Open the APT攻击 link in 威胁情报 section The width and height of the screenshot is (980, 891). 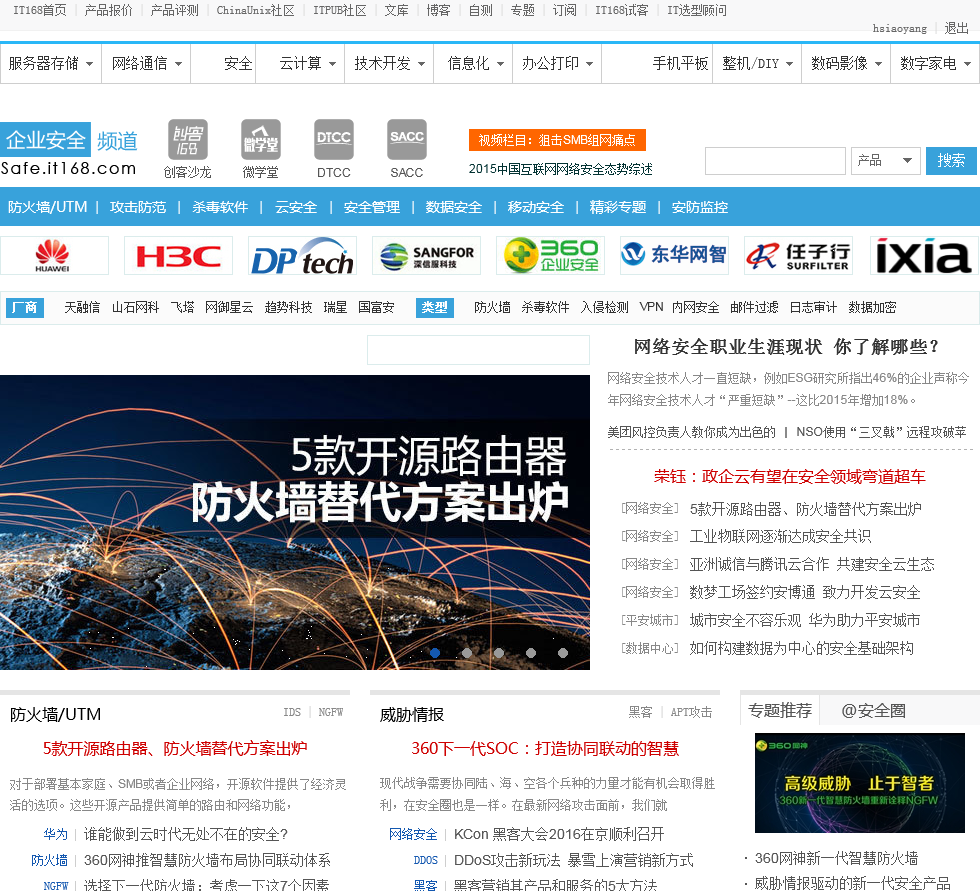[691, 712]
